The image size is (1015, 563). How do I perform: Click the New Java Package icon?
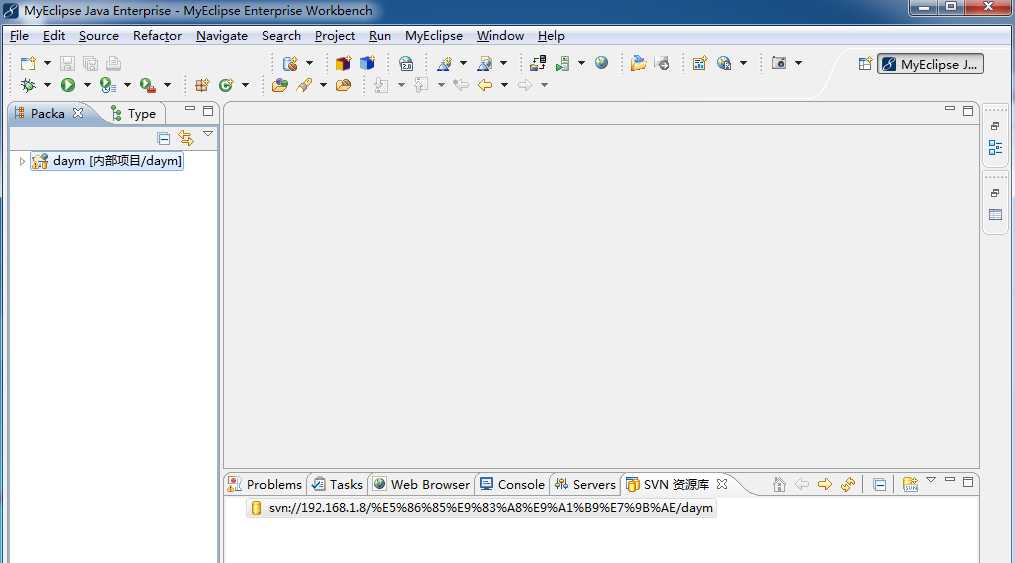pyautogui.click(x=202, y=85)
